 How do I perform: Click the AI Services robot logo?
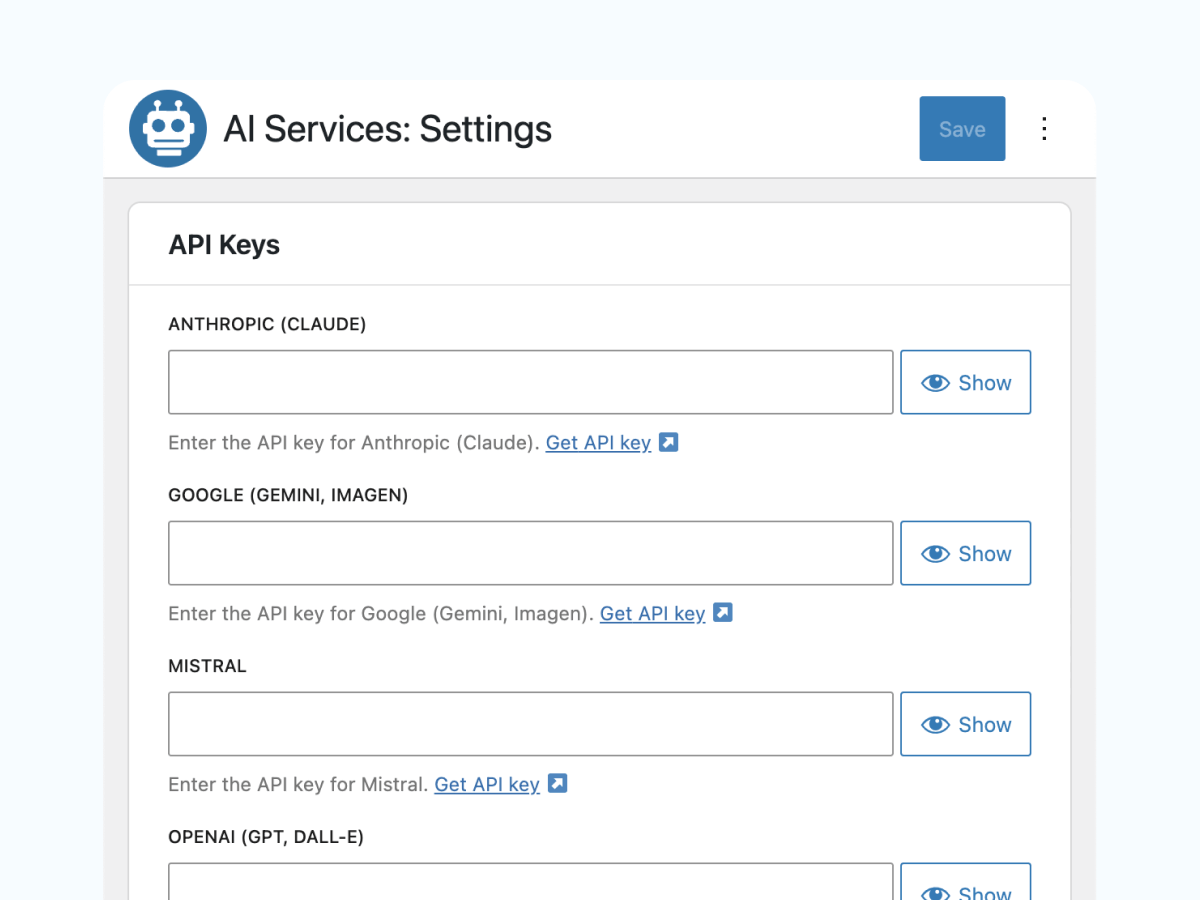click(168, 129)
